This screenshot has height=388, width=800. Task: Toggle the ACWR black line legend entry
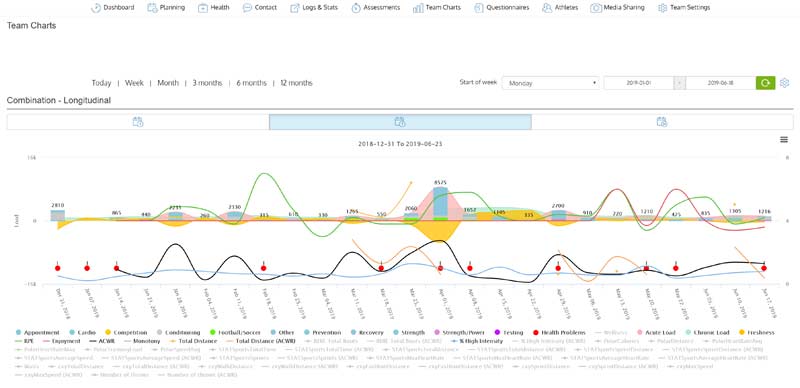tap(101, 341)
